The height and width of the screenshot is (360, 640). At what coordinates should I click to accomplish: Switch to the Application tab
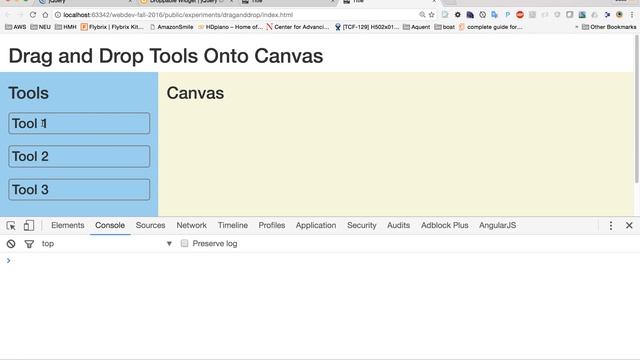tap(316, 225)
